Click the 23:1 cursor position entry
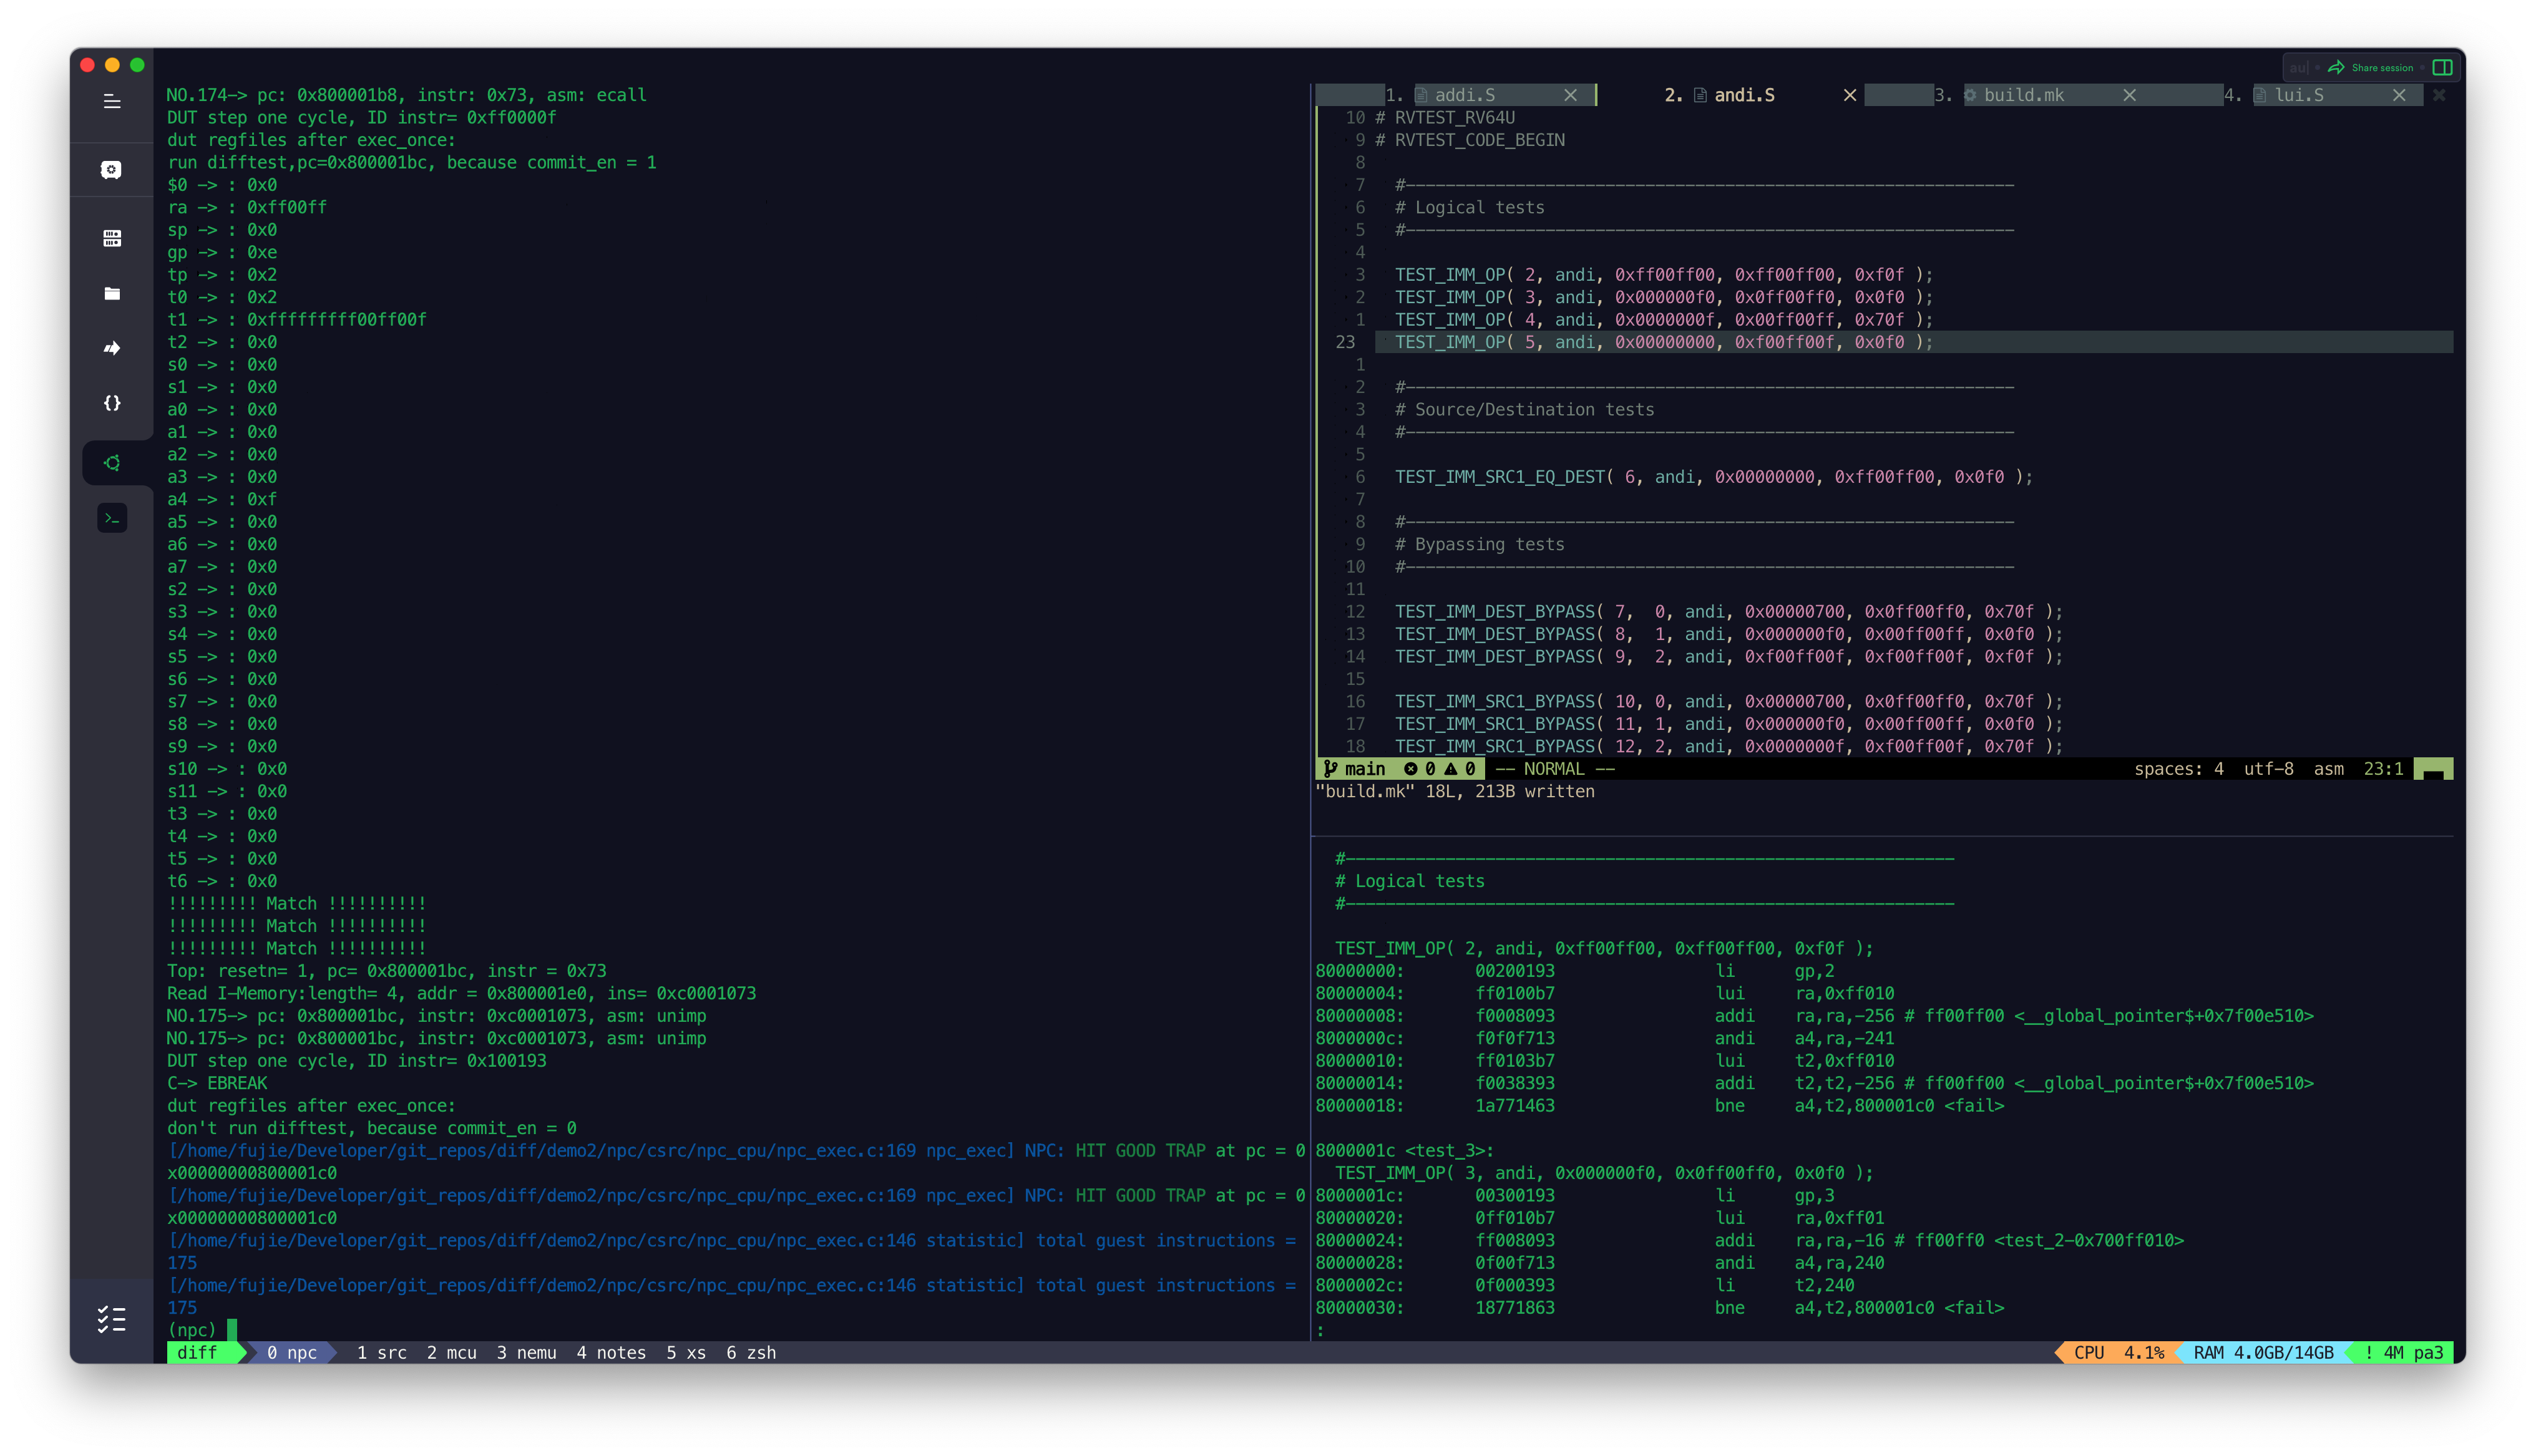Screen dimensions: 2536x1456 [x=2383, y=768]
